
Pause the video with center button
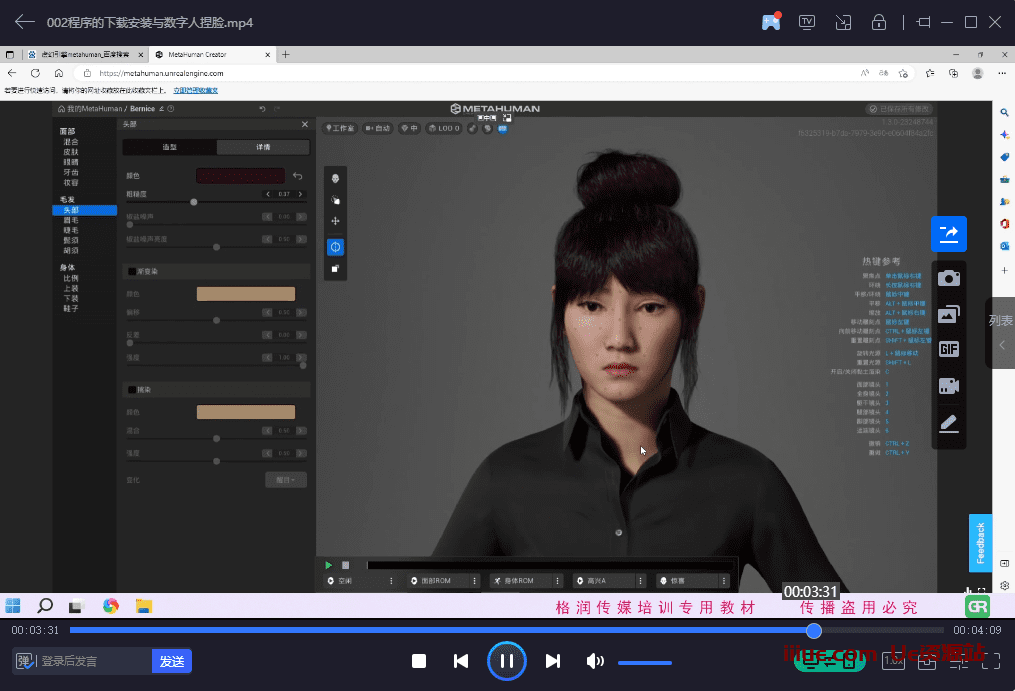point(507,661)
